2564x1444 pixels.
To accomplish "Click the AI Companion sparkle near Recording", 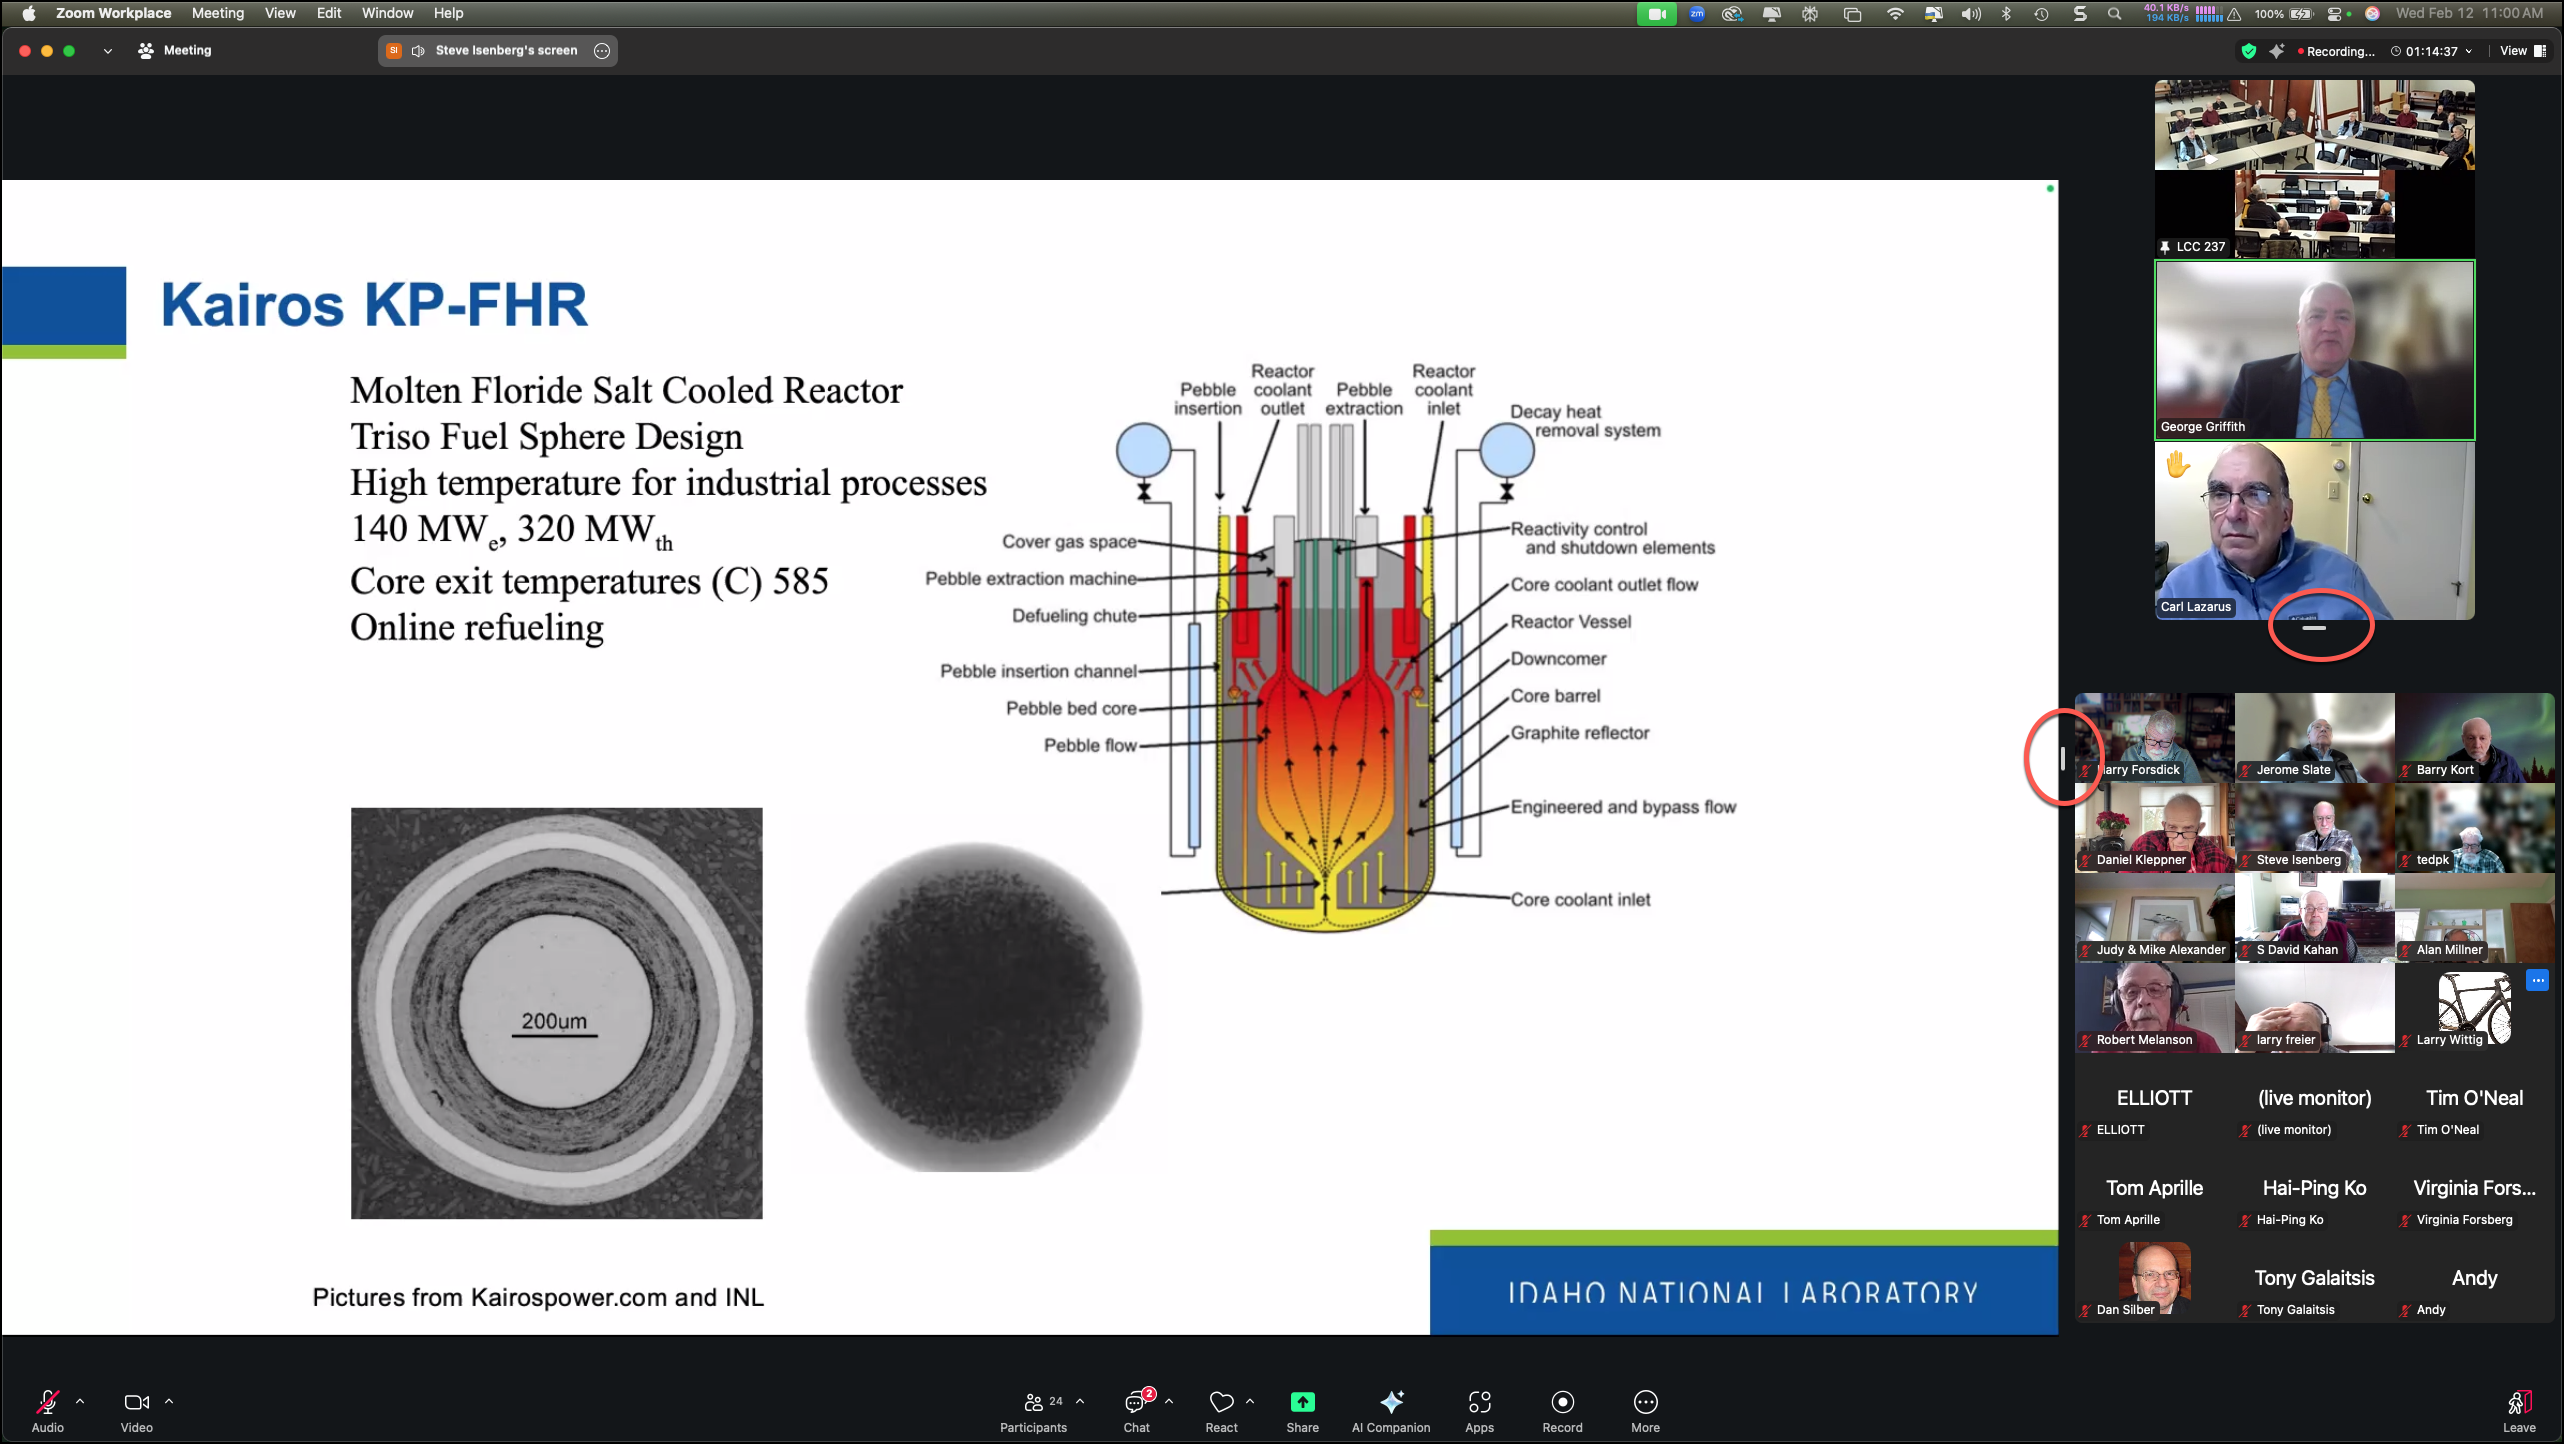I will click(x=2277, y=51).
